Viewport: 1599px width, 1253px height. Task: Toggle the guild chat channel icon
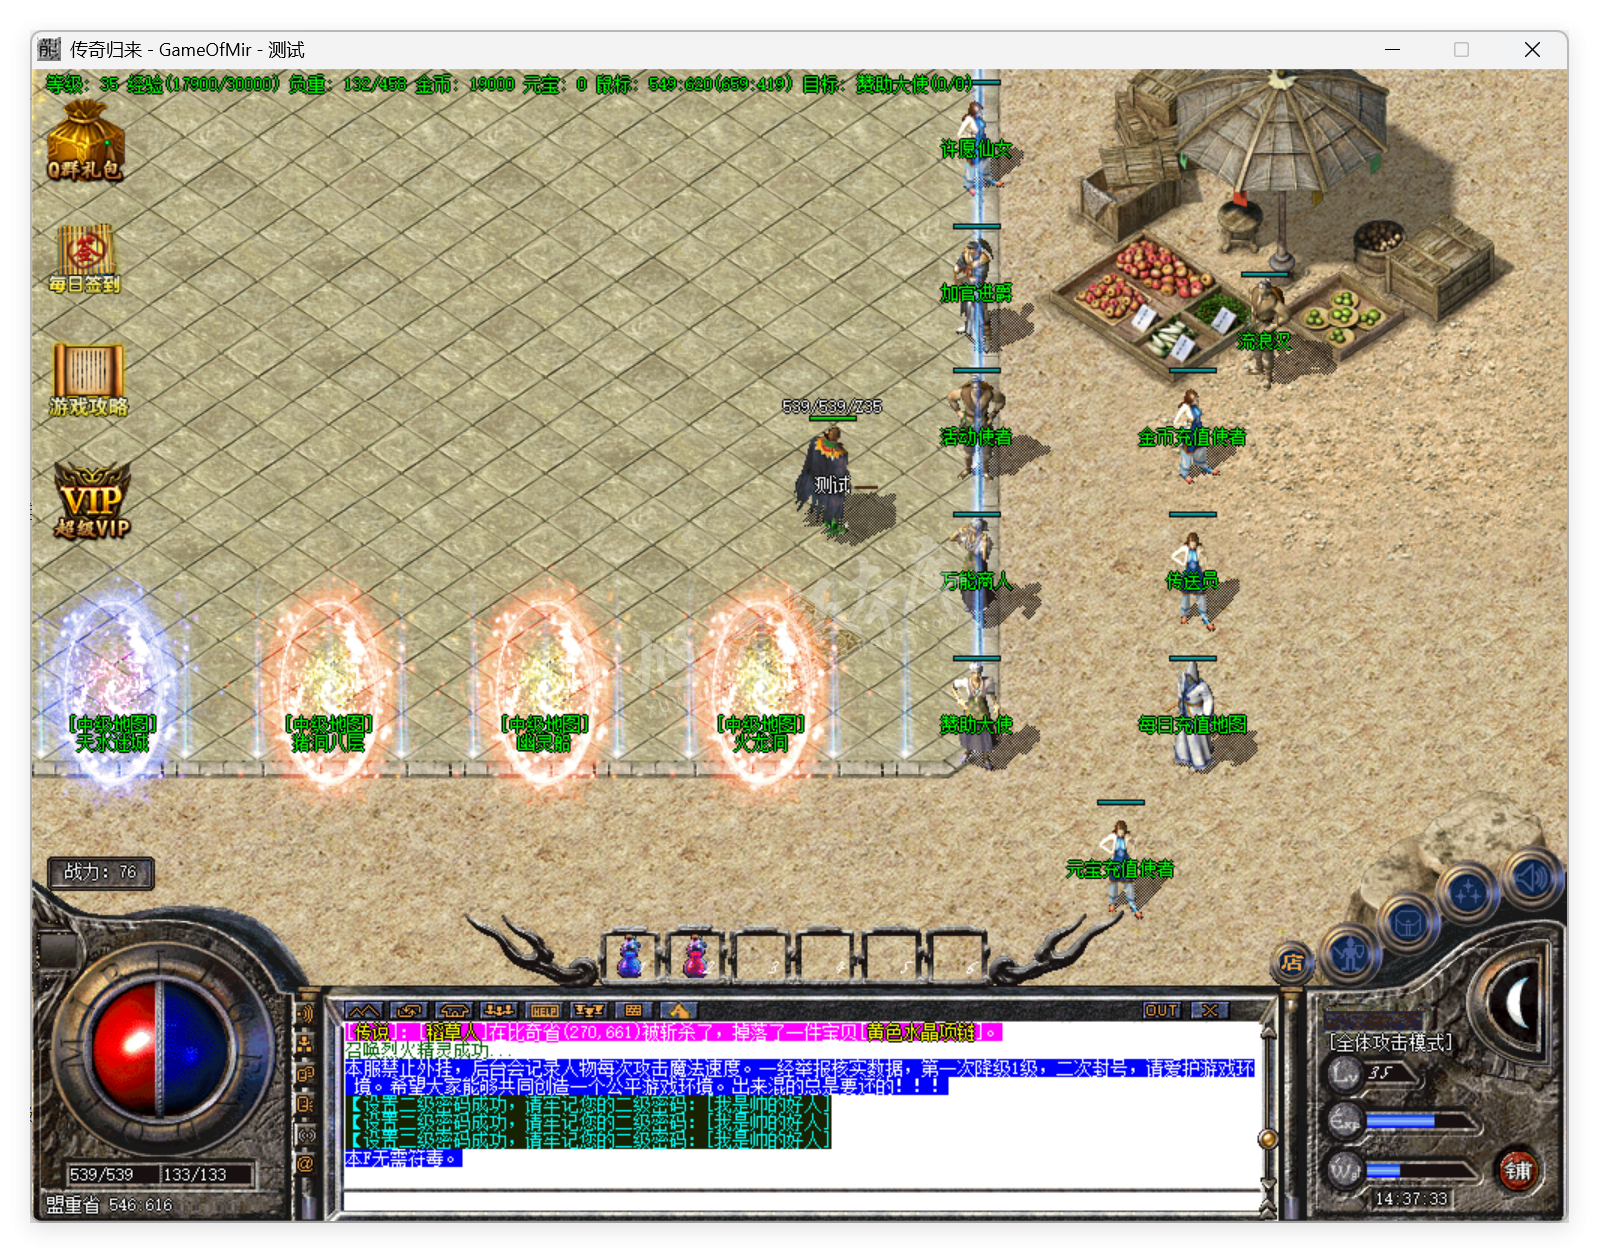tap(305, 1074)
